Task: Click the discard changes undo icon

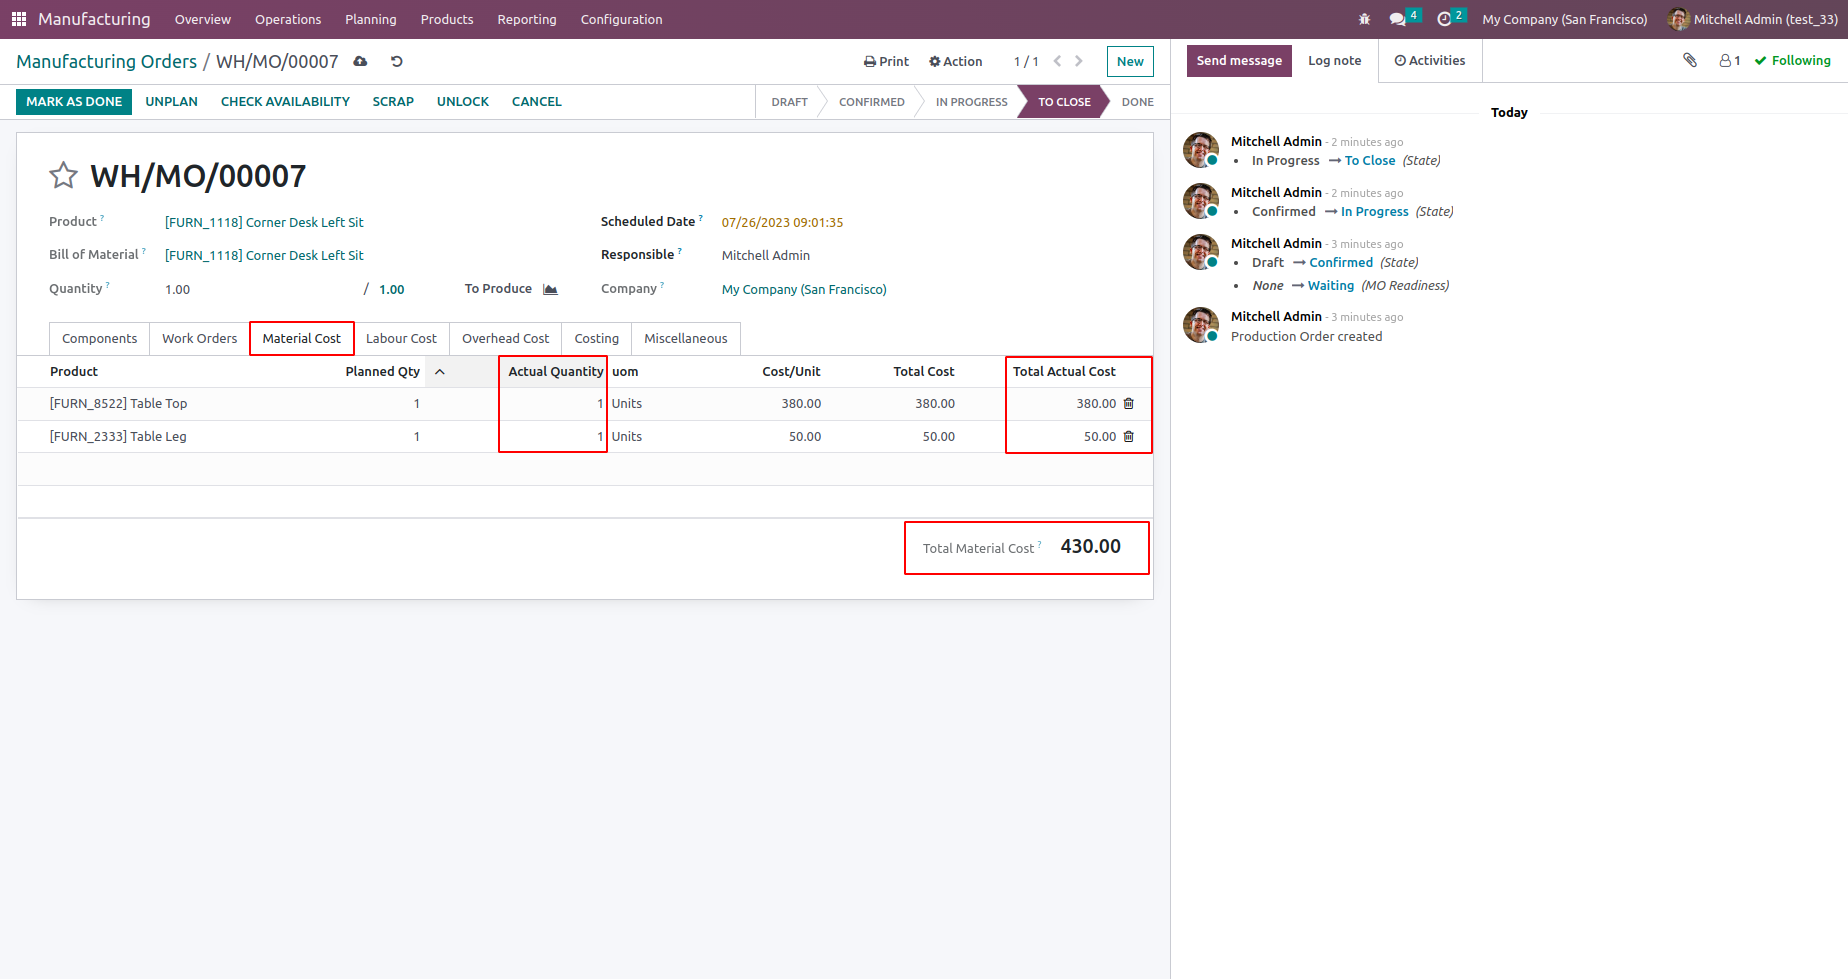Action: click(397, 62)
